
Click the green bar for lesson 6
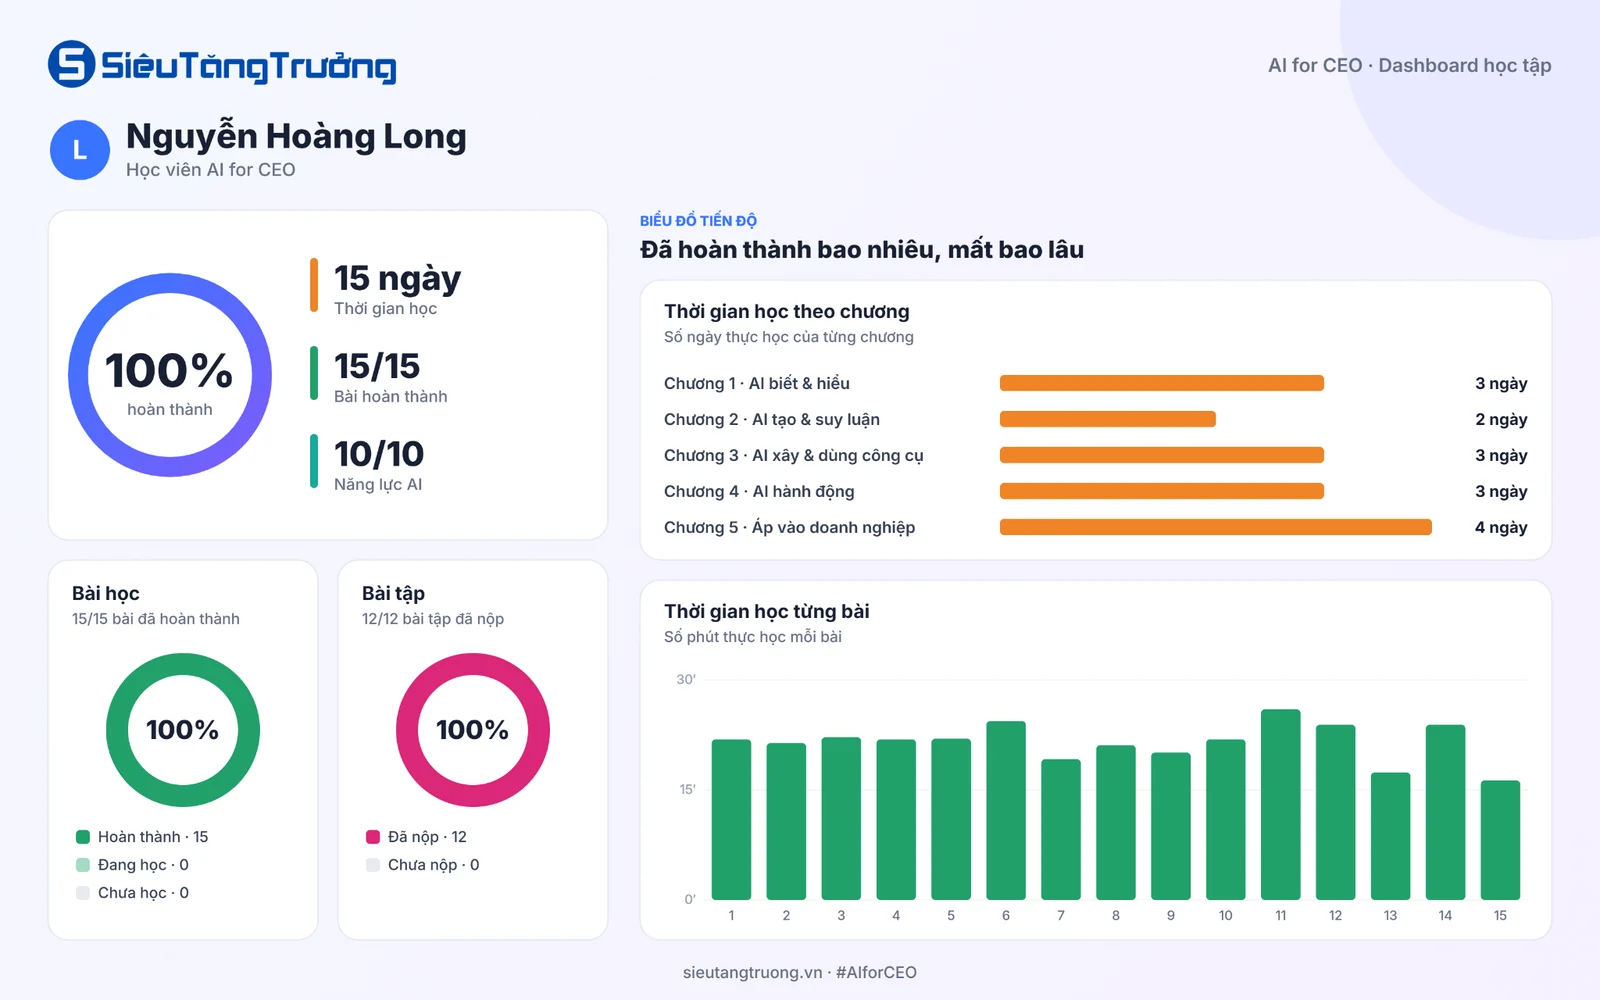point(1006,810)
